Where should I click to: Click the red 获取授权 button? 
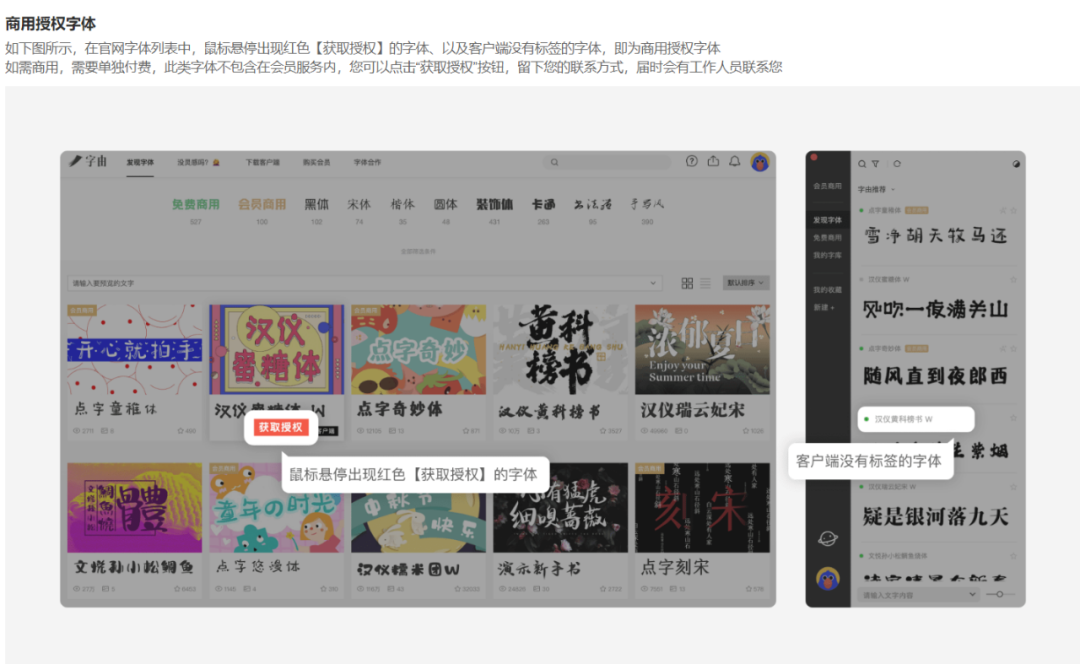pyautogui.click(x=280, y=427)
